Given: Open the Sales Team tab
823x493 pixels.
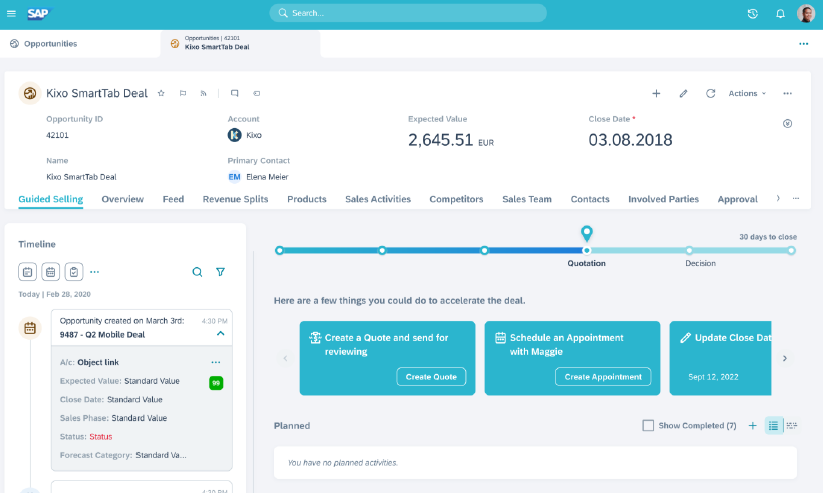Looking at the screenshot, I should pyautogui.click(x=527, y=199).
